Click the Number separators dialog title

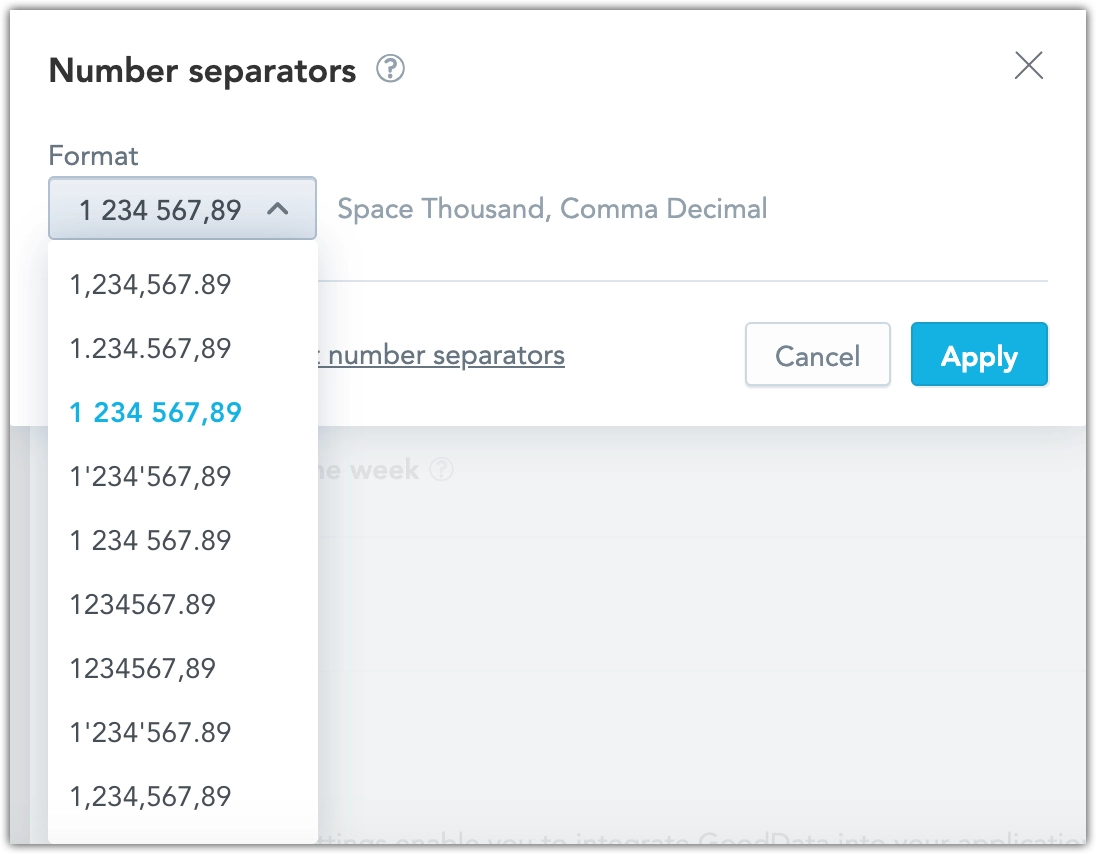point(203,69)
